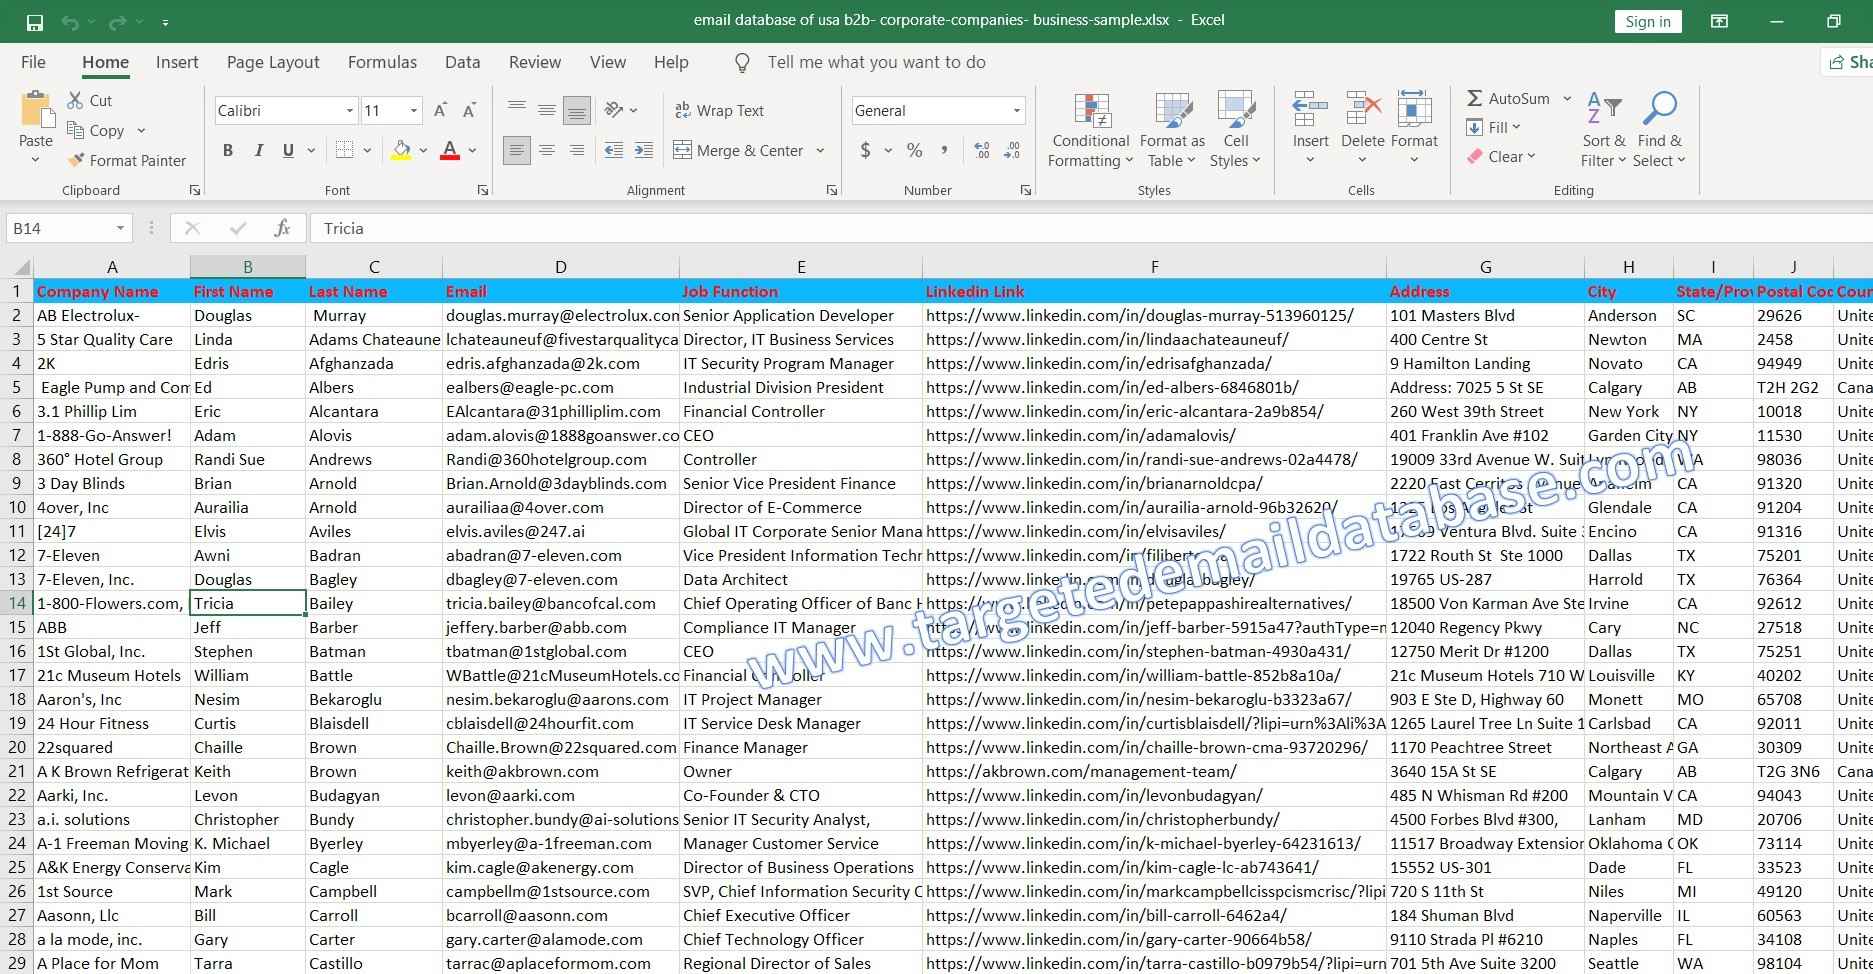Open Cell Styles gallery
Viewport: 1873px width, 974px height.
click(1236, 131)
